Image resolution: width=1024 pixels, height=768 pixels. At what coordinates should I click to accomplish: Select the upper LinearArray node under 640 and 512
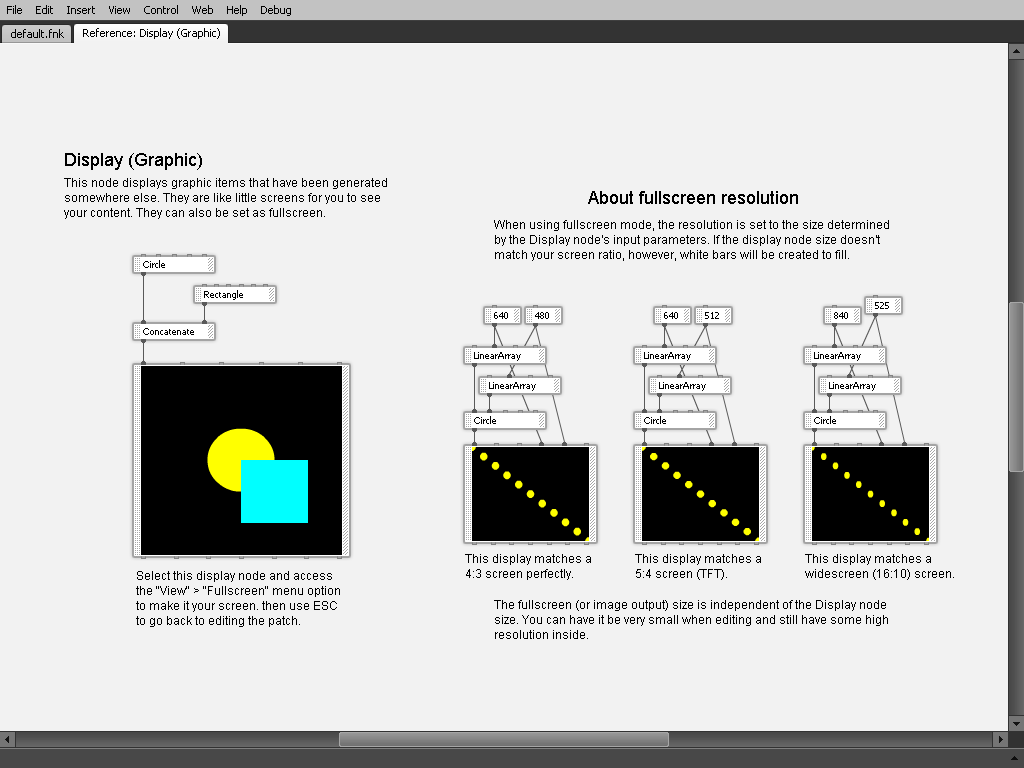click(675, 356)
